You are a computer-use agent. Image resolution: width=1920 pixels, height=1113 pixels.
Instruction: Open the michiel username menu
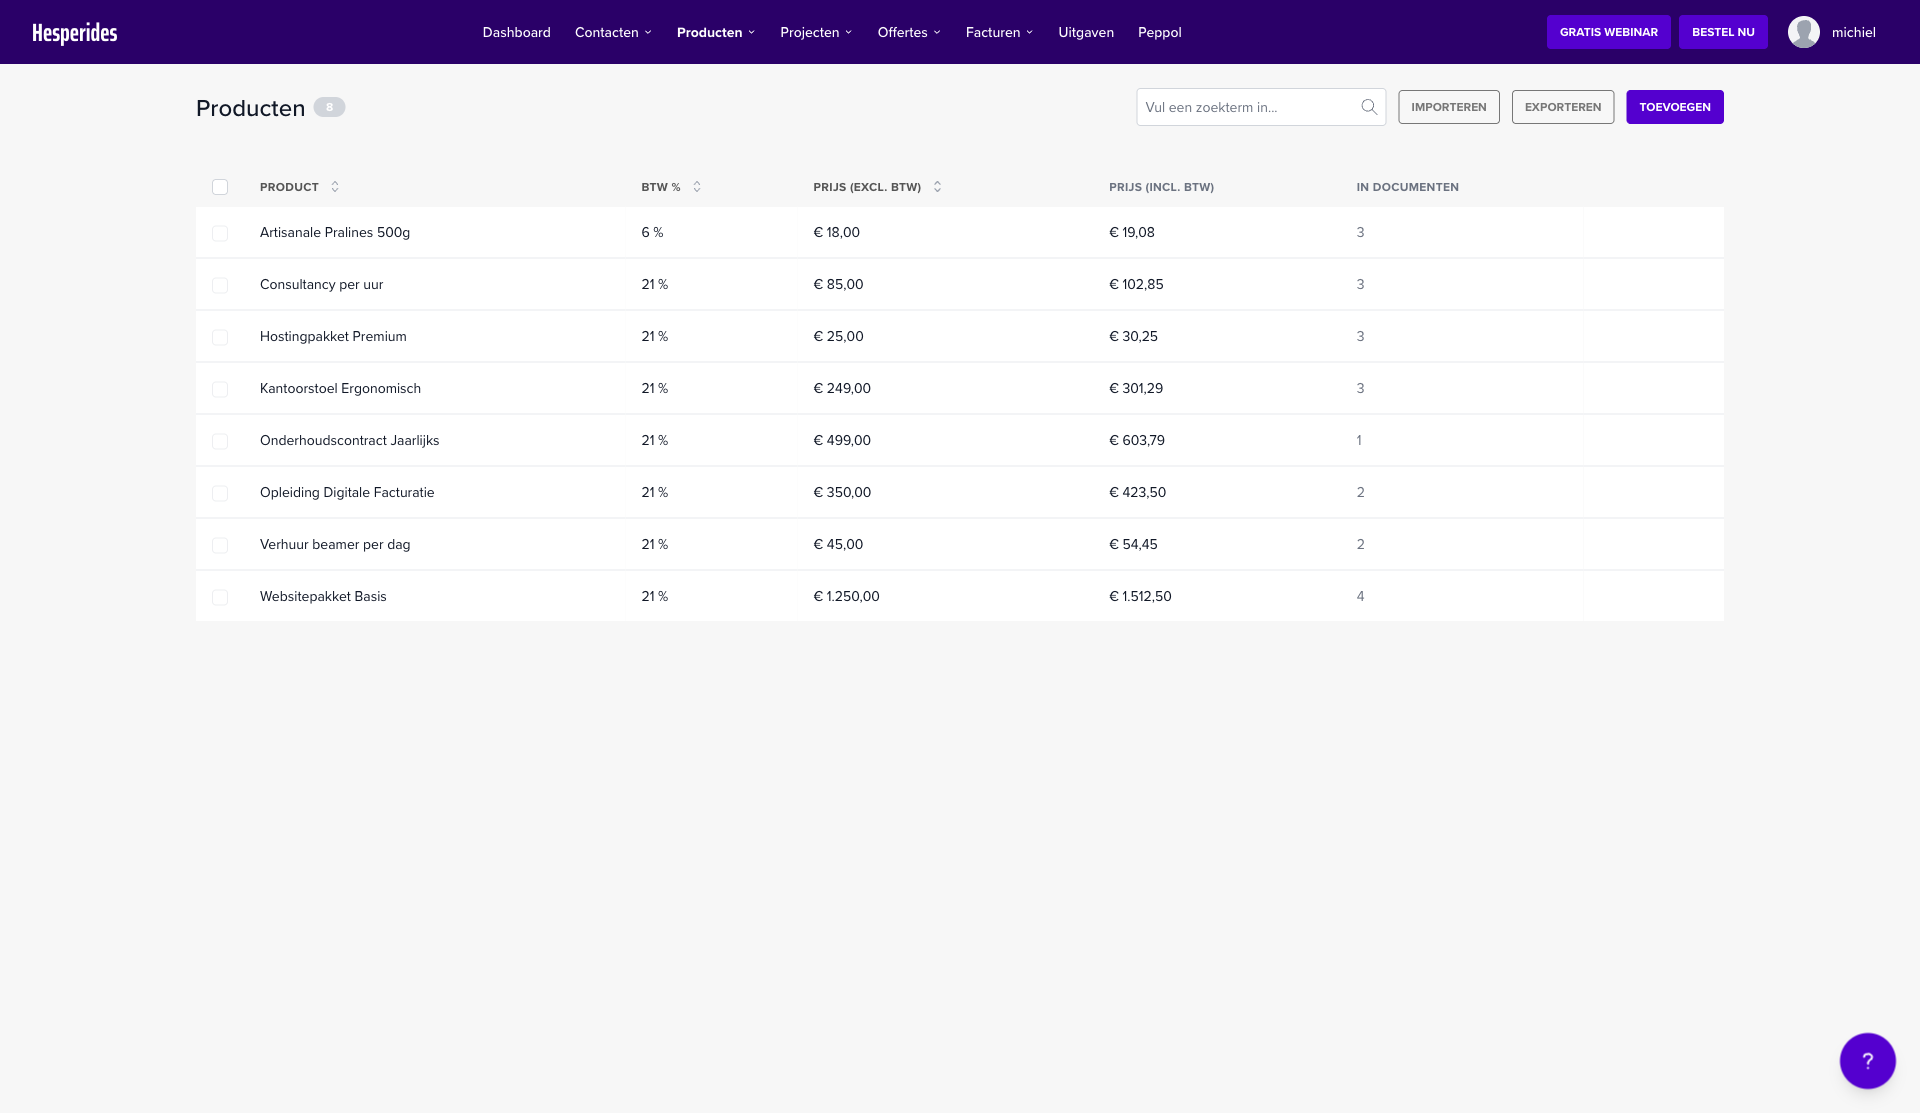coord(1853,32)
